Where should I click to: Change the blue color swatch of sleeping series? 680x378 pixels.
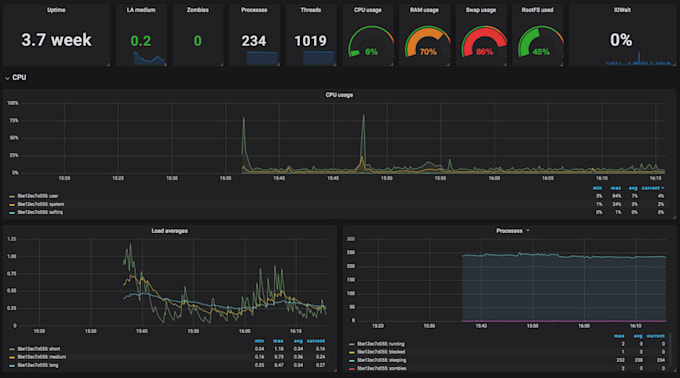[x=351, y=361]
